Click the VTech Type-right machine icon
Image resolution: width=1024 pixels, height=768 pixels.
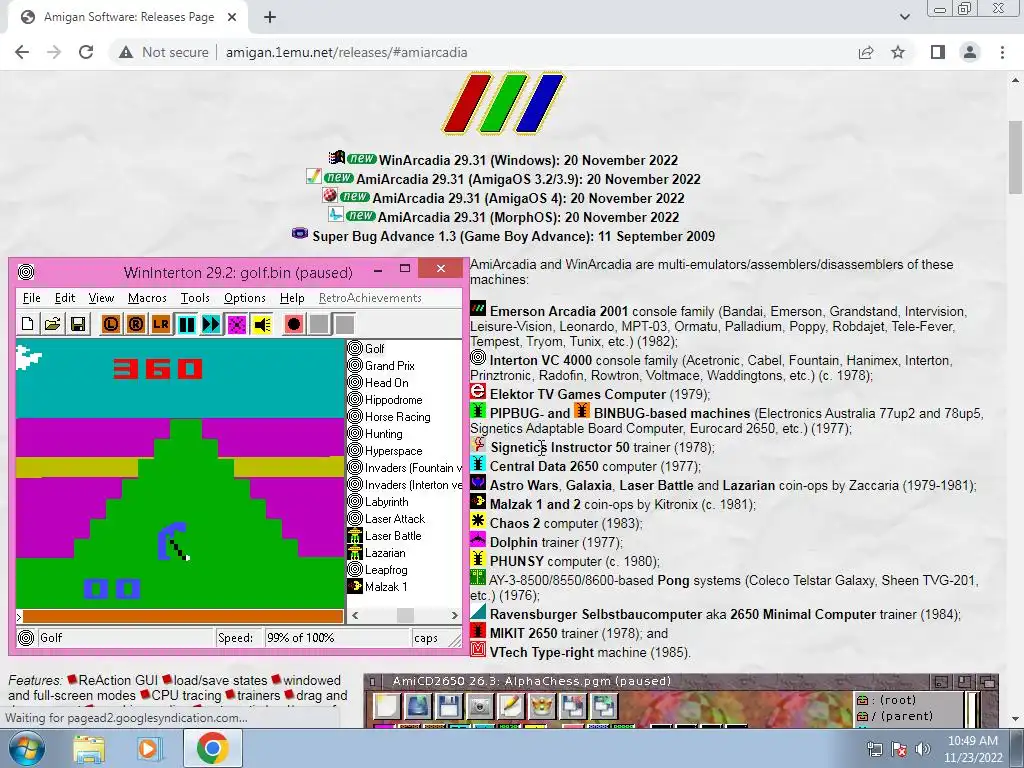pyautogui.click(x=478, y=650)
